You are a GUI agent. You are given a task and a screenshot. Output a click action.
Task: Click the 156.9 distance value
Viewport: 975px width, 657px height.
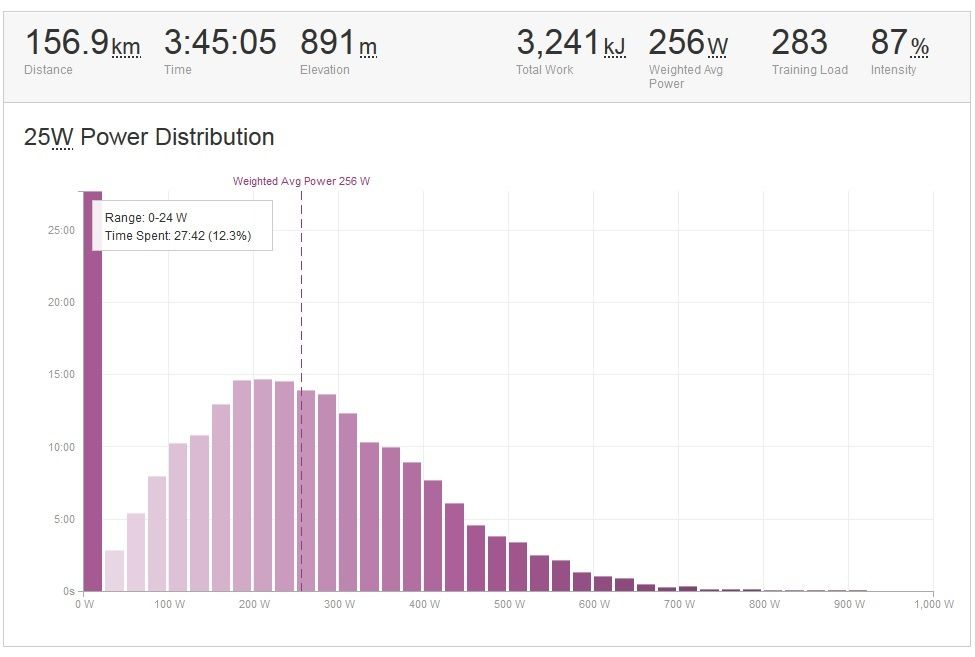click(x=66, y=43)
